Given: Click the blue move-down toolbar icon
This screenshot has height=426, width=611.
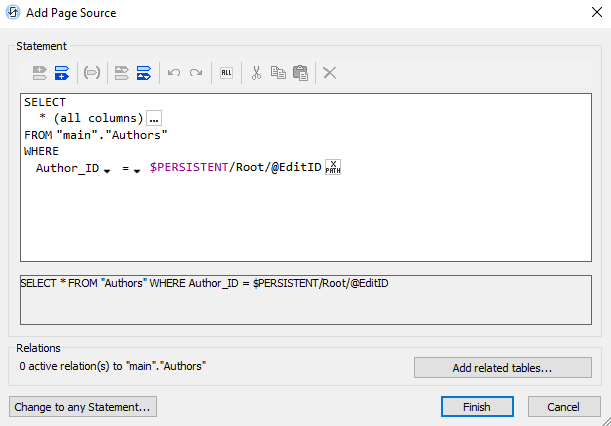Looking at the screenshot, I should [144, 73].
